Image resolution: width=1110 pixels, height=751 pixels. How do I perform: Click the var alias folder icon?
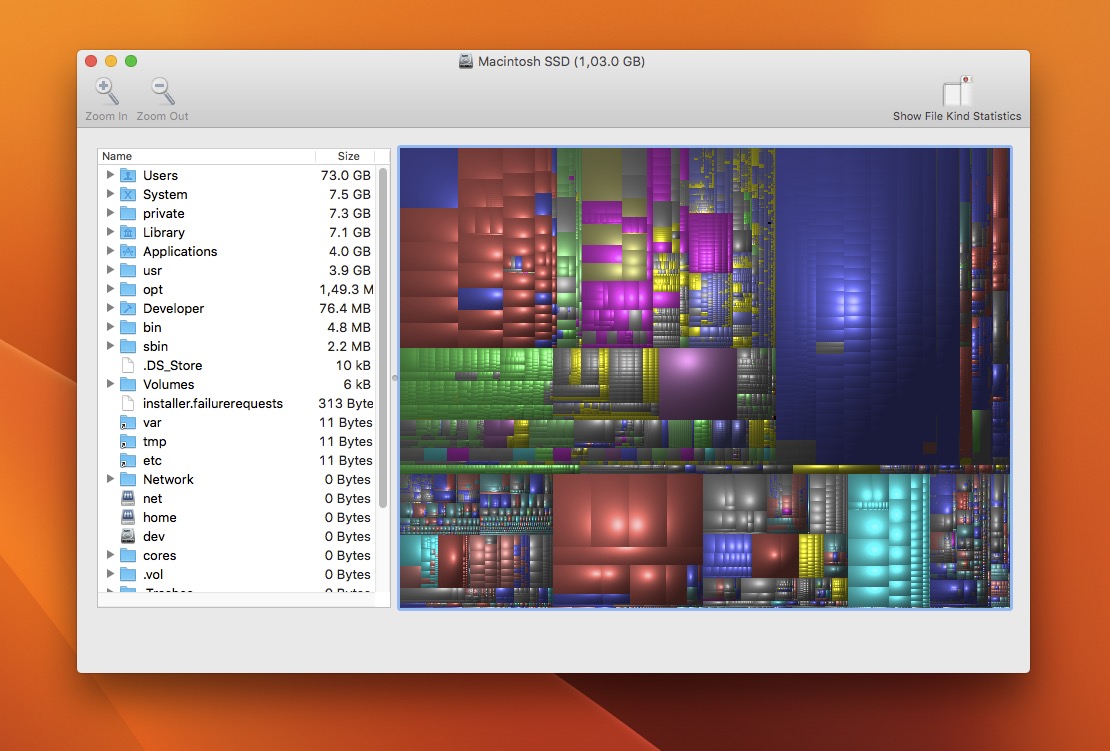click(127, 423)
